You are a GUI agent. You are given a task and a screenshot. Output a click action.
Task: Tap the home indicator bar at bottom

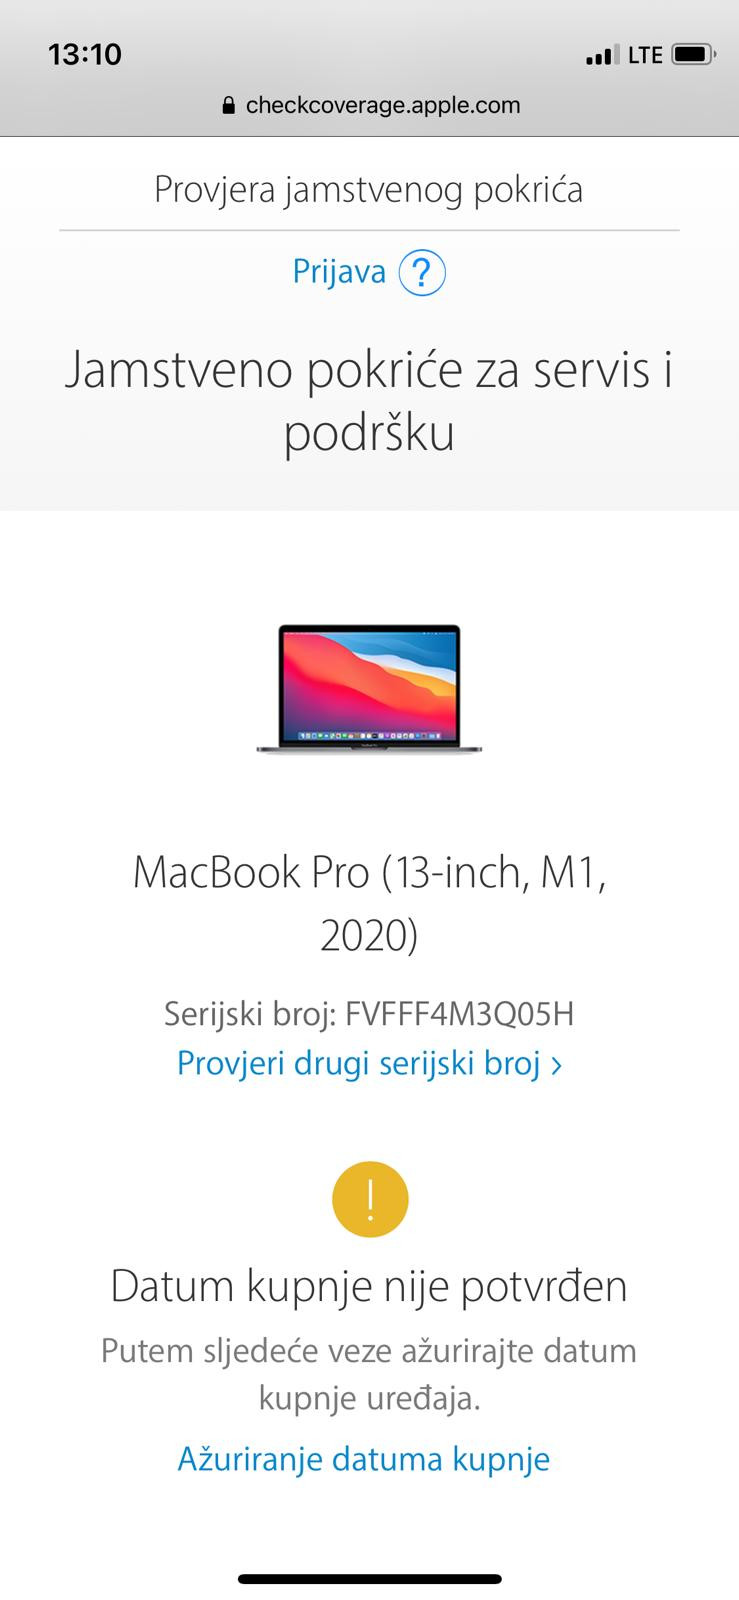370,1579
